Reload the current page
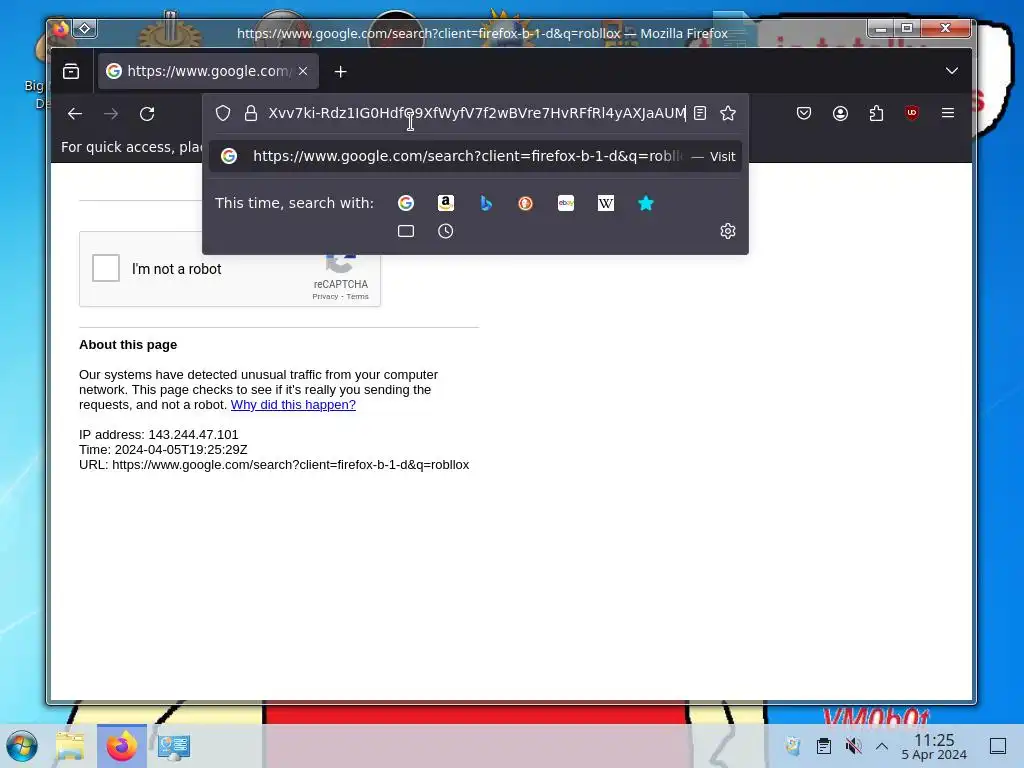 (x=147, y=114)
